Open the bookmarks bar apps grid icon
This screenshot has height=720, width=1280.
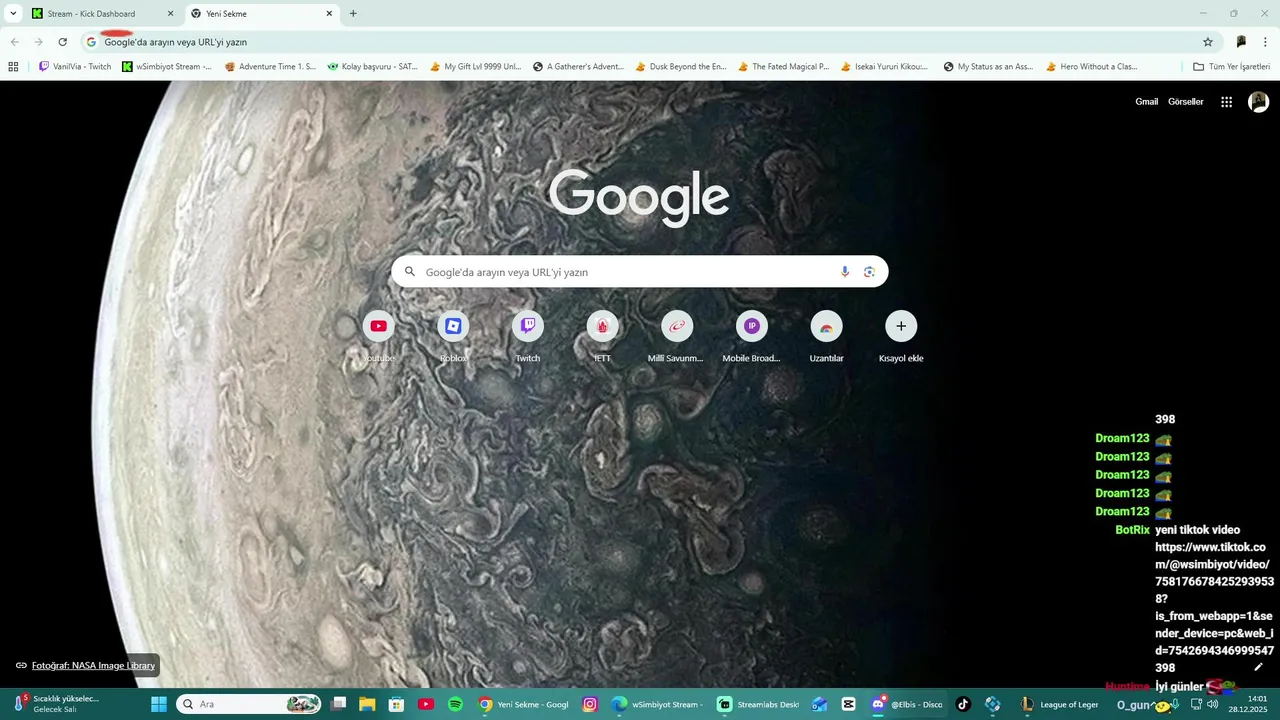click(x=13, y=67)
